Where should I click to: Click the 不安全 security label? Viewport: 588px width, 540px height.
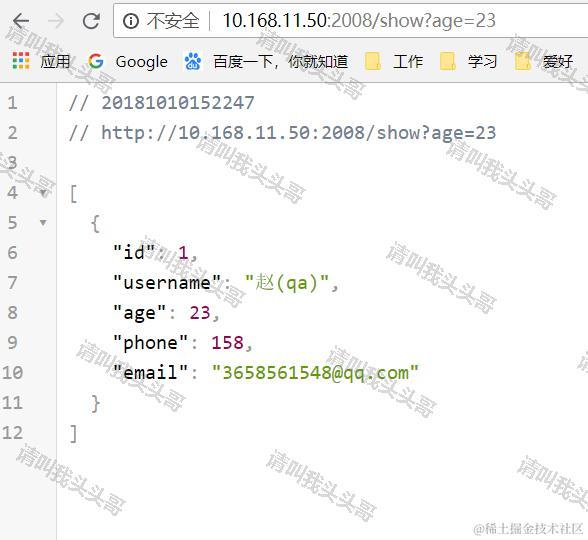[x=173, y=21]
